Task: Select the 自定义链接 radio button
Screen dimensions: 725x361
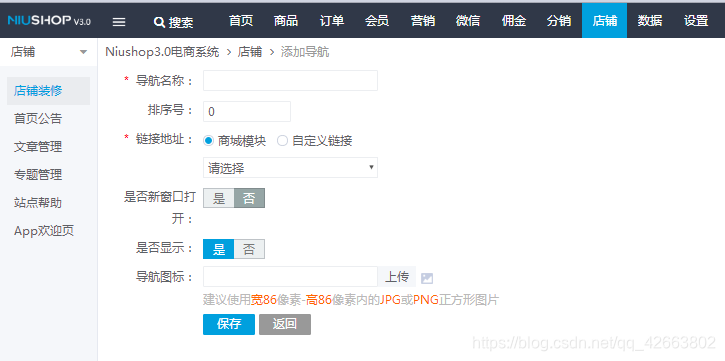Action: [x=282, y=141]
